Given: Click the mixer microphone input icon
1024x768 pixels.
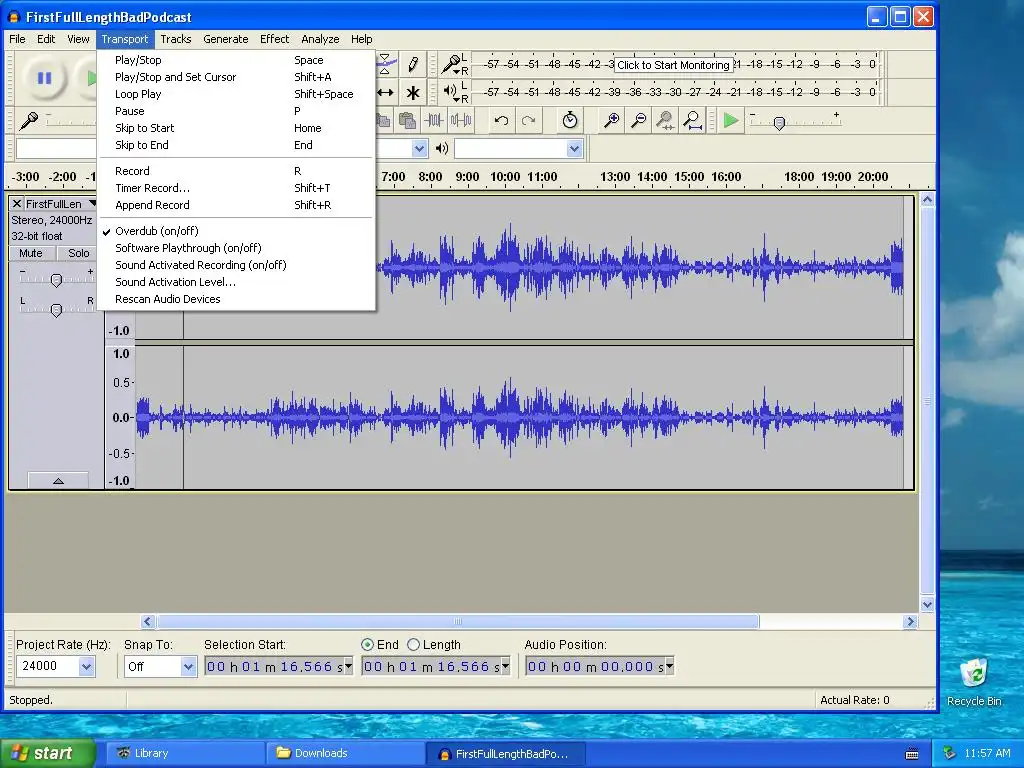Looking at the screenshot, I should pos(29,121).
